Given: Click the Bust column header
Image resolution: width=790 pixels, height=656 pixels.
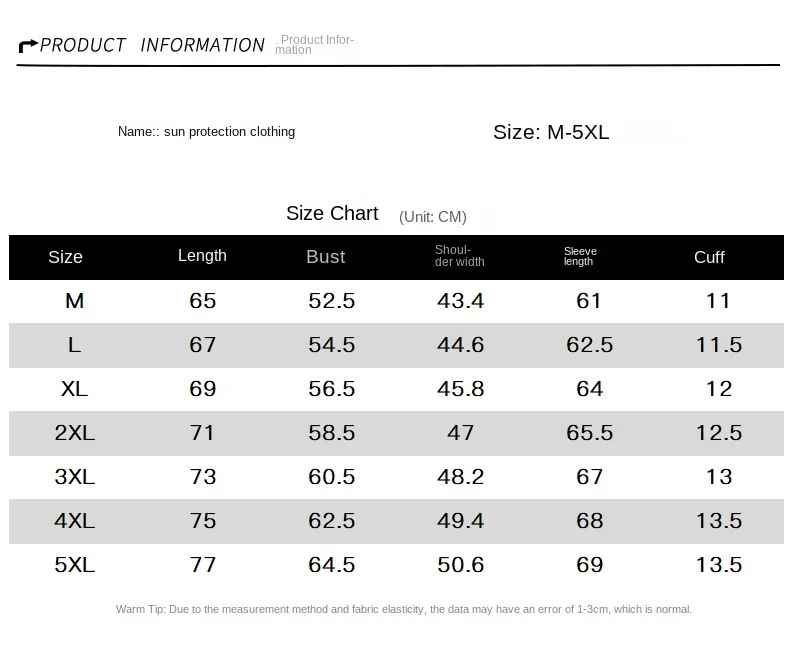Looking at the screenshot, I should tap(326, 257).
